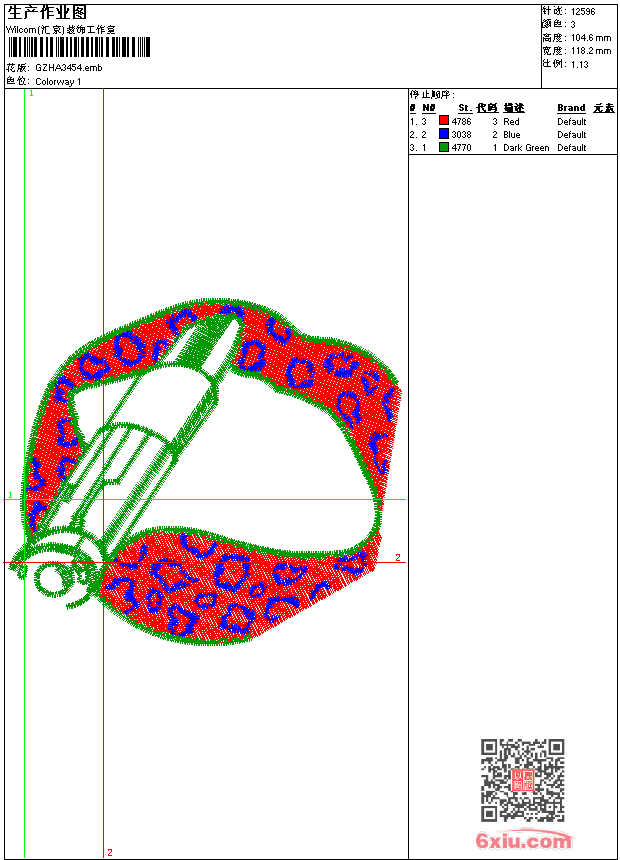This screenshot has height=860, width=620.
Task: Select the width value 118.2 mm
Action: [x=591, y=51]
